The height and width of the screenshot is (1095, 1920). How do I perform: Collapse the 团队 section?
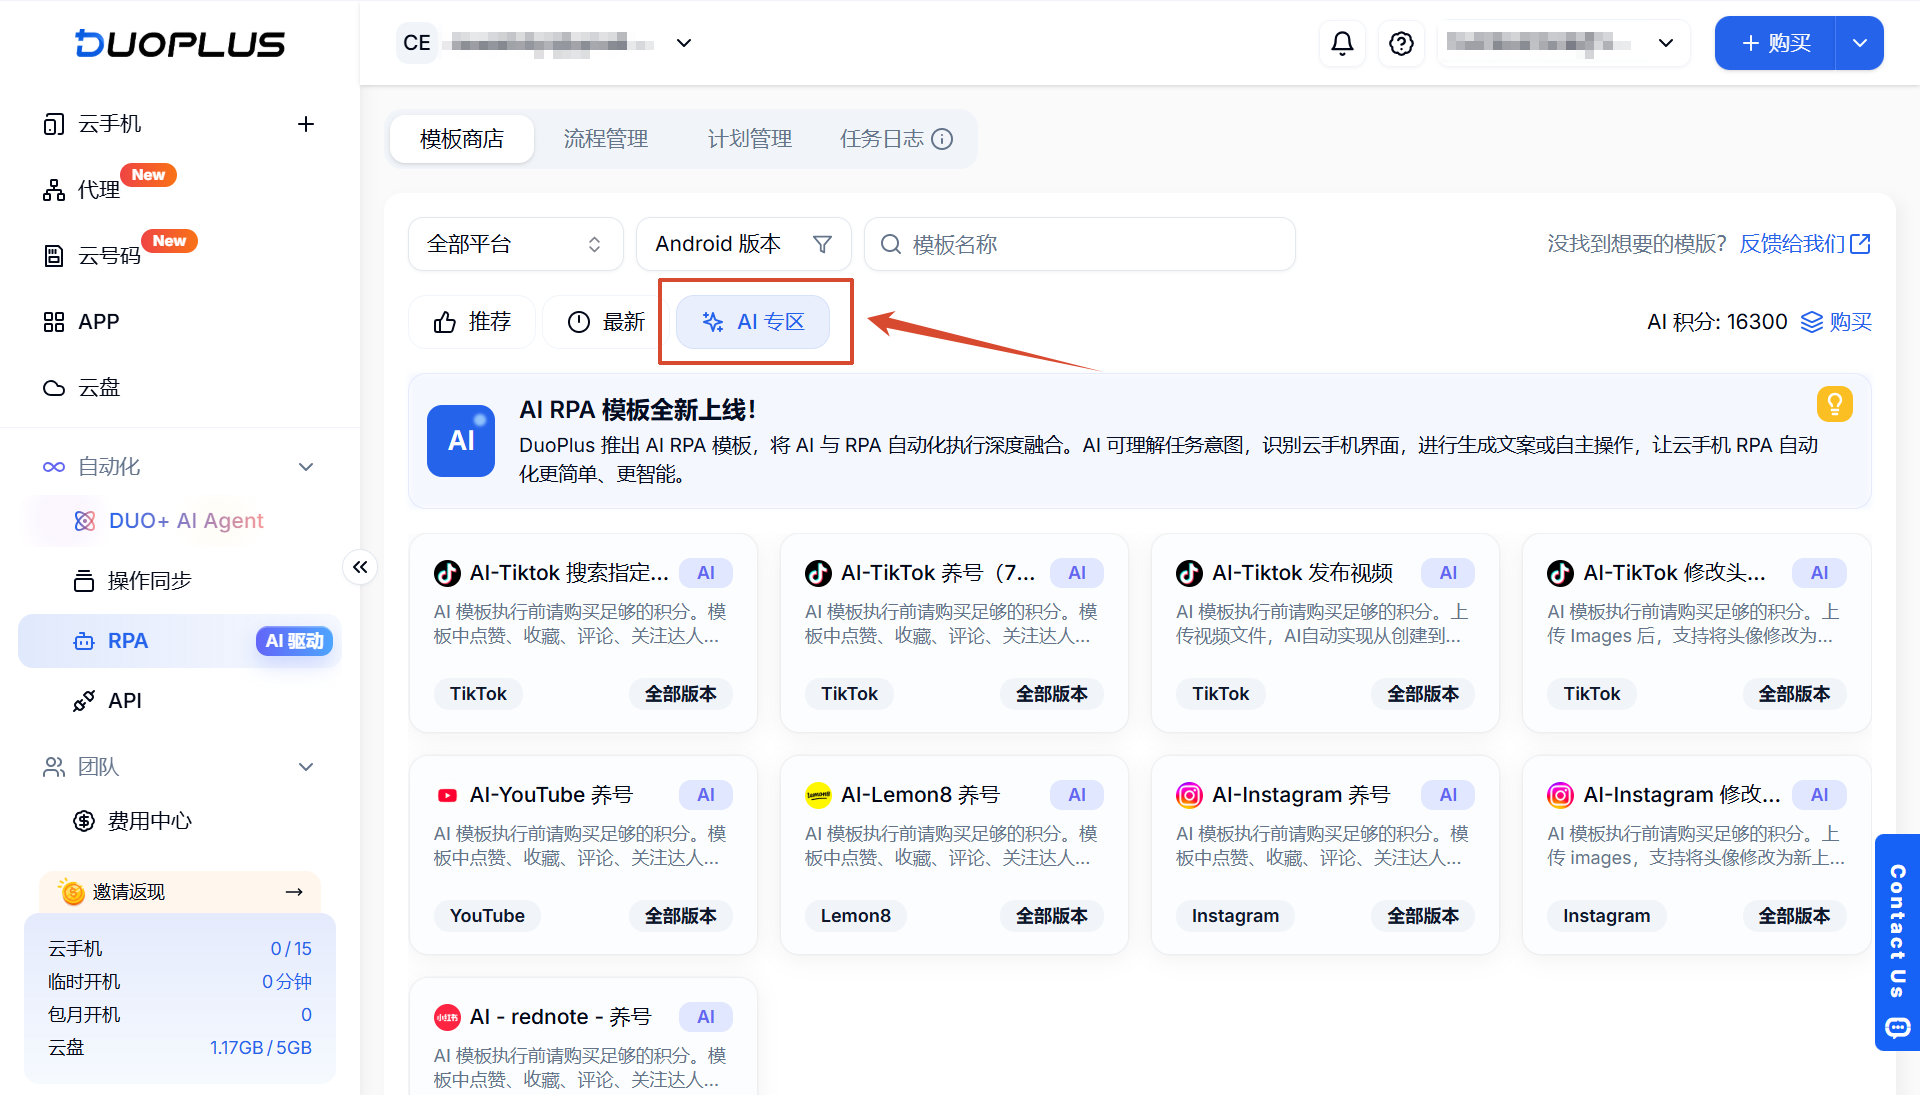pos(306,767)
